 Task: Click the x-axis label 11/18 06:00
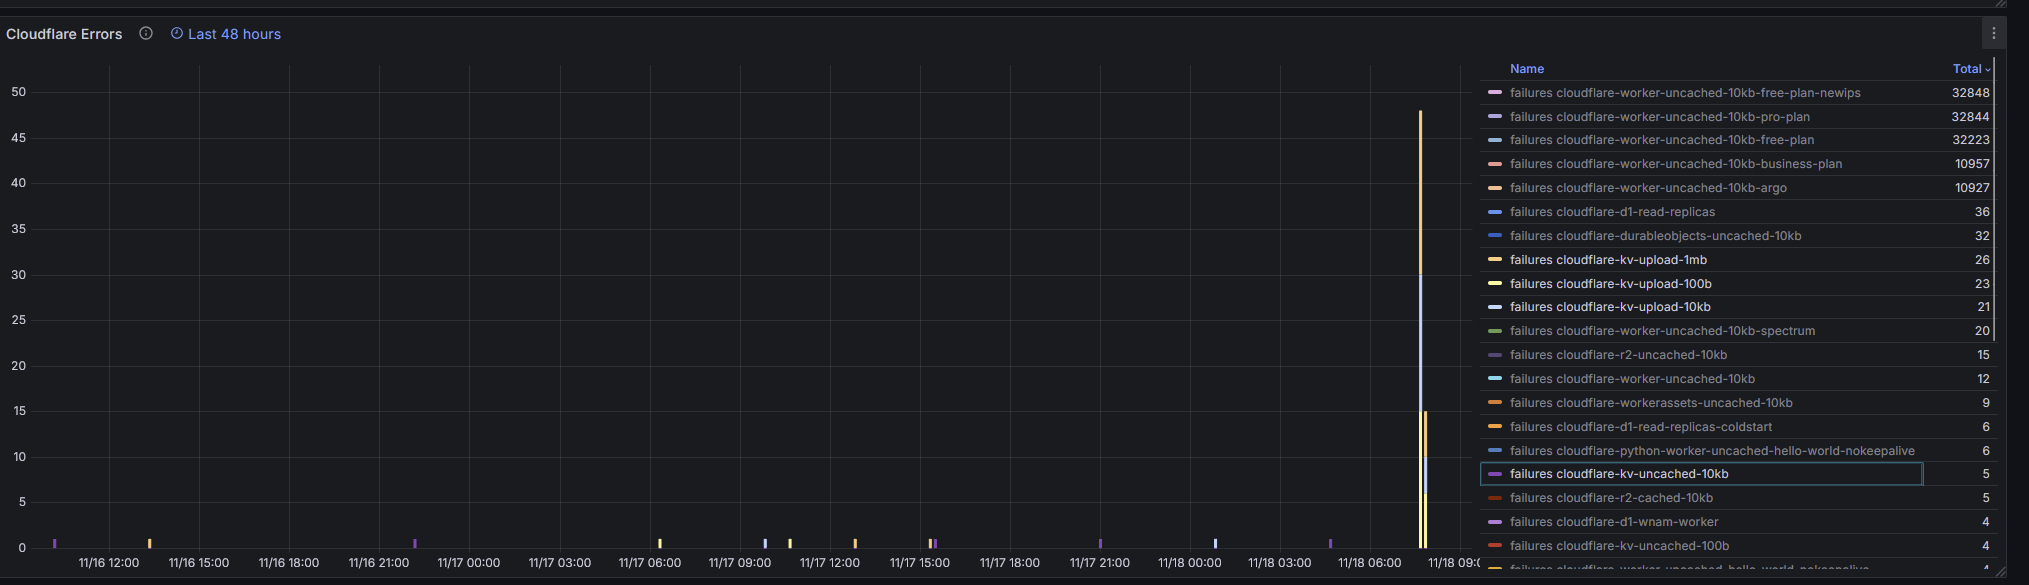tap(1370, 563)
